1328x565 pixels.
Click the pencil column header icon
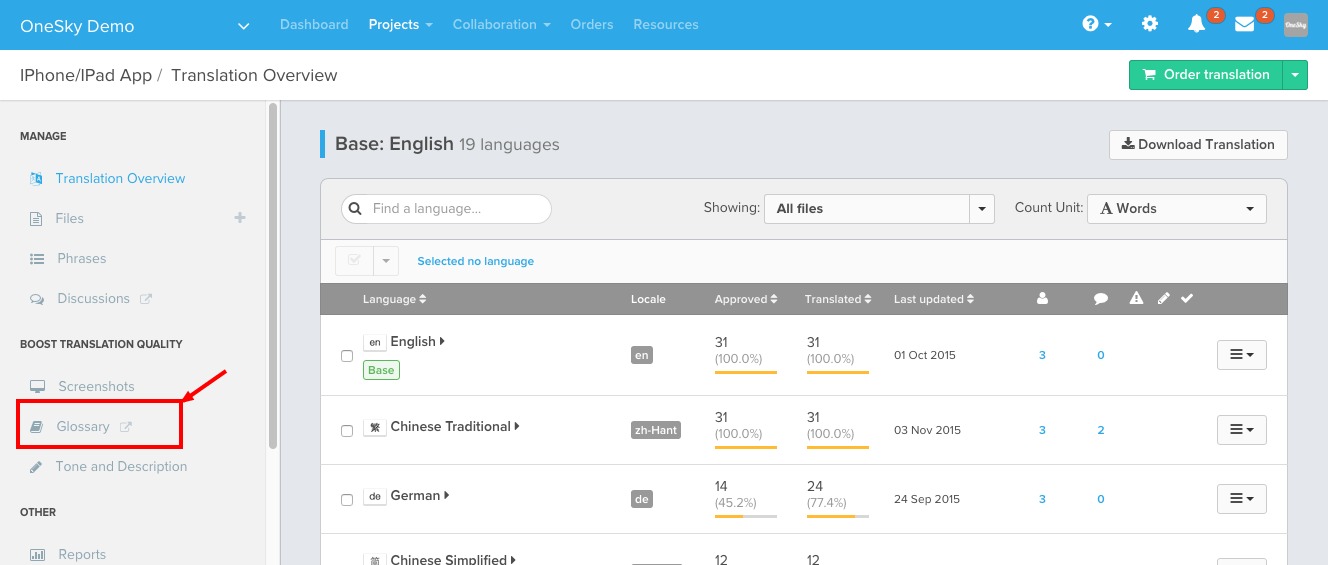pyautogui.click(x=1163, y=298)
